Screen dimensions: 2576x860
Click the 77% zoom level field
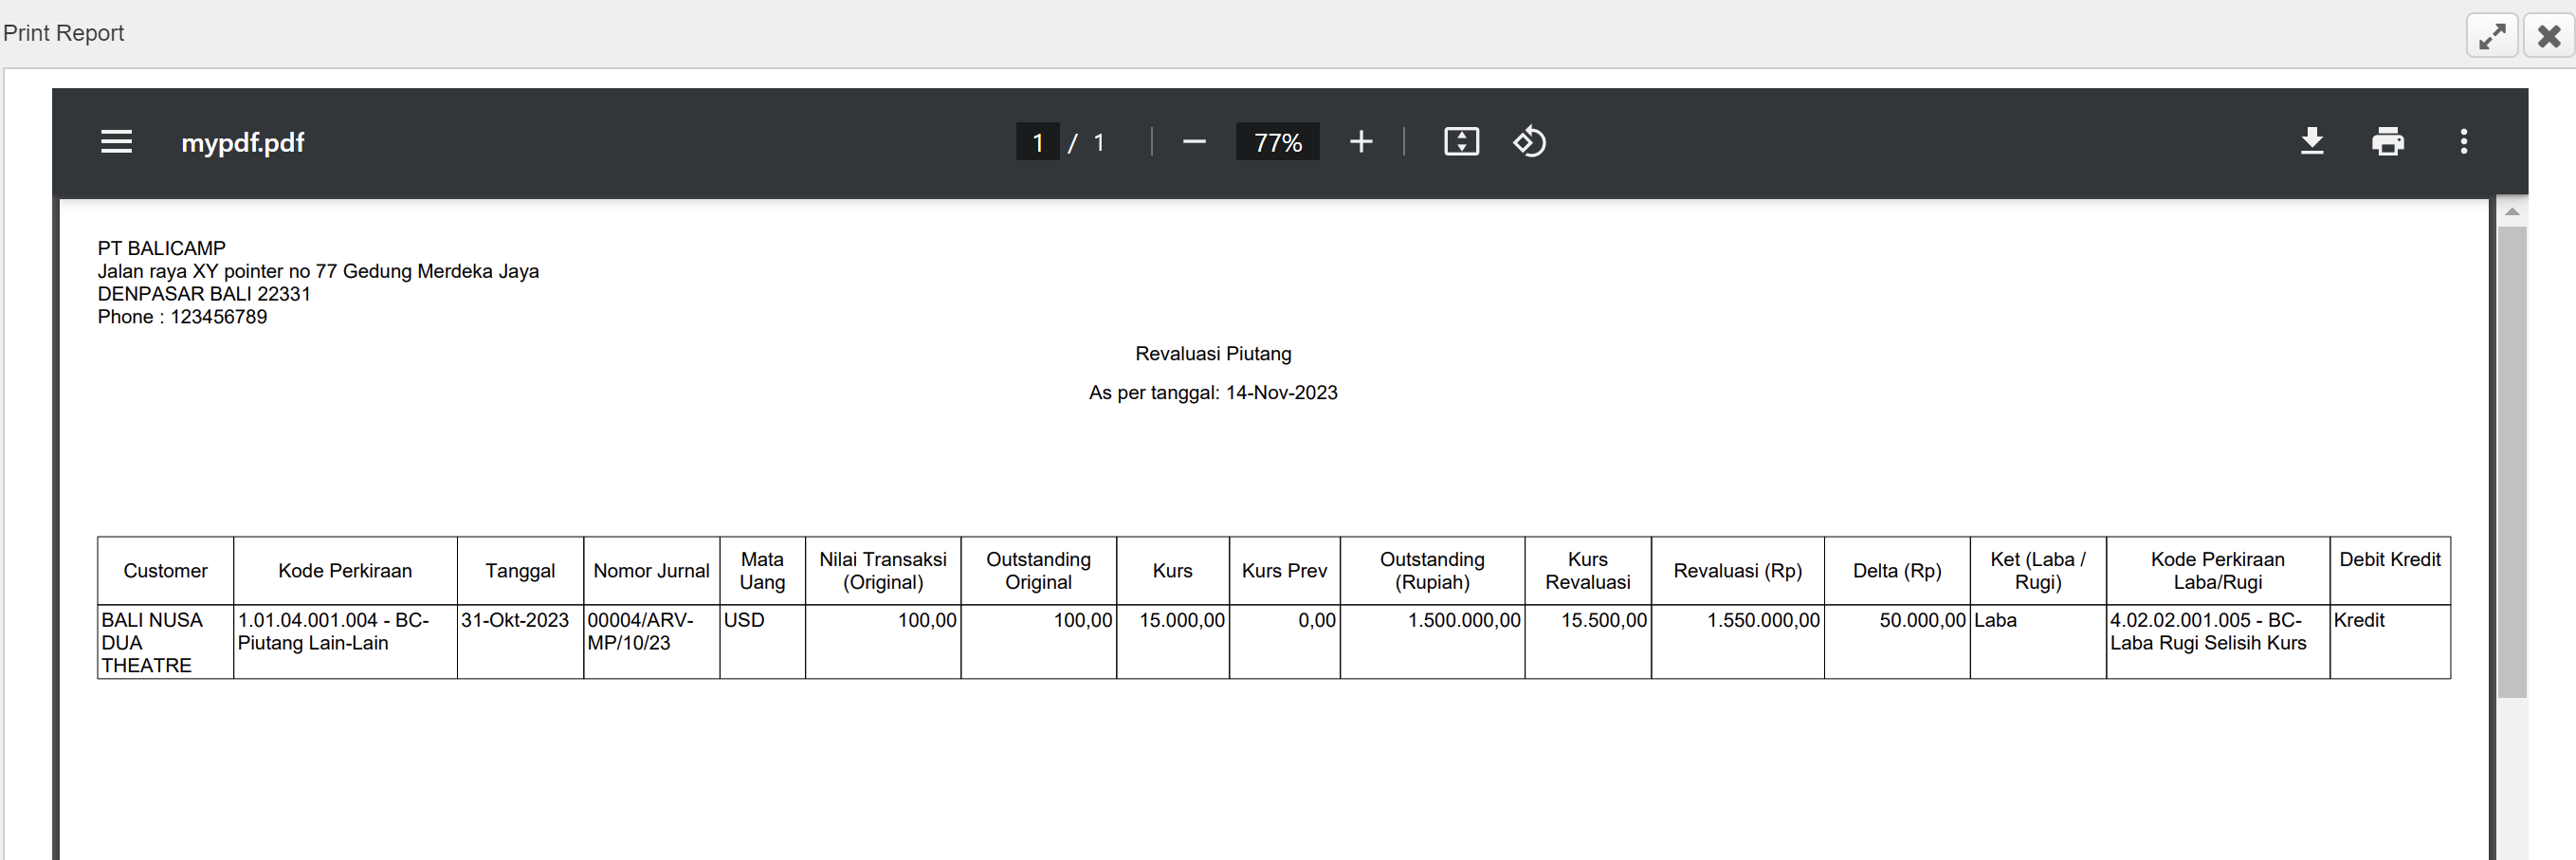click(1277, 142)
